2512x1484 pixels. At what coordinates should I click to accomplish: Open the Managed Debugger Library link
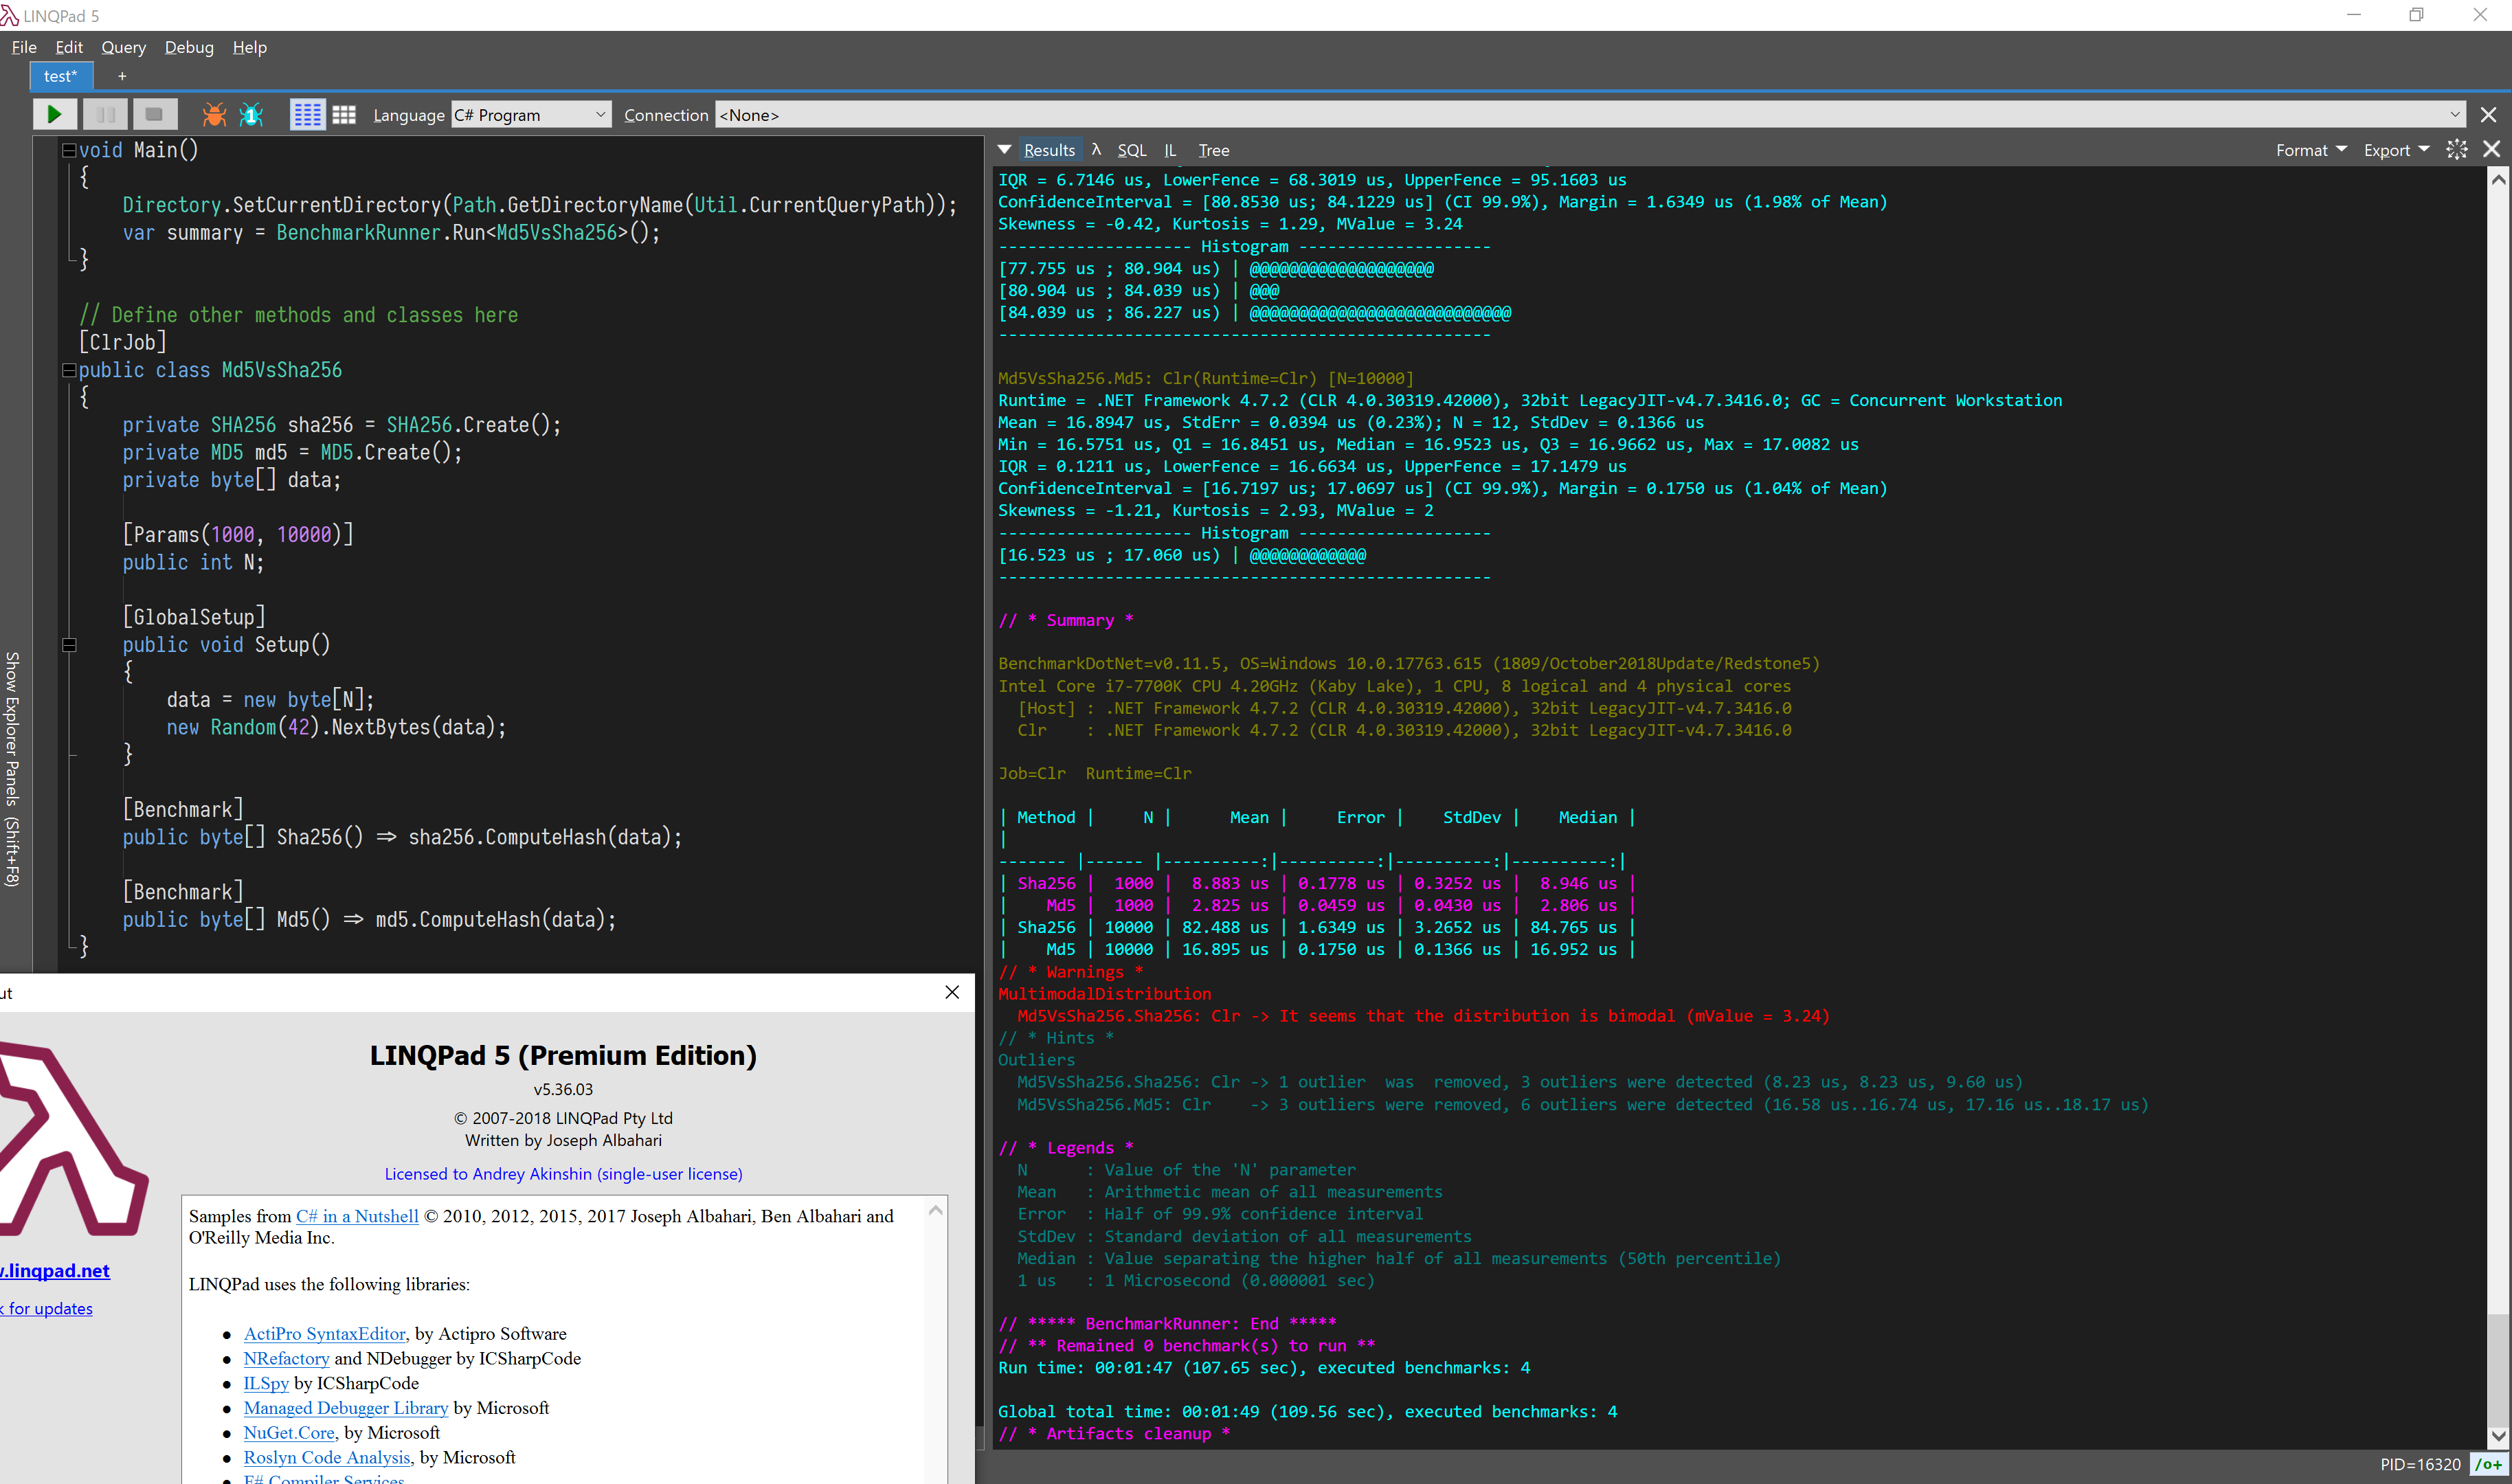[346, 1408]
